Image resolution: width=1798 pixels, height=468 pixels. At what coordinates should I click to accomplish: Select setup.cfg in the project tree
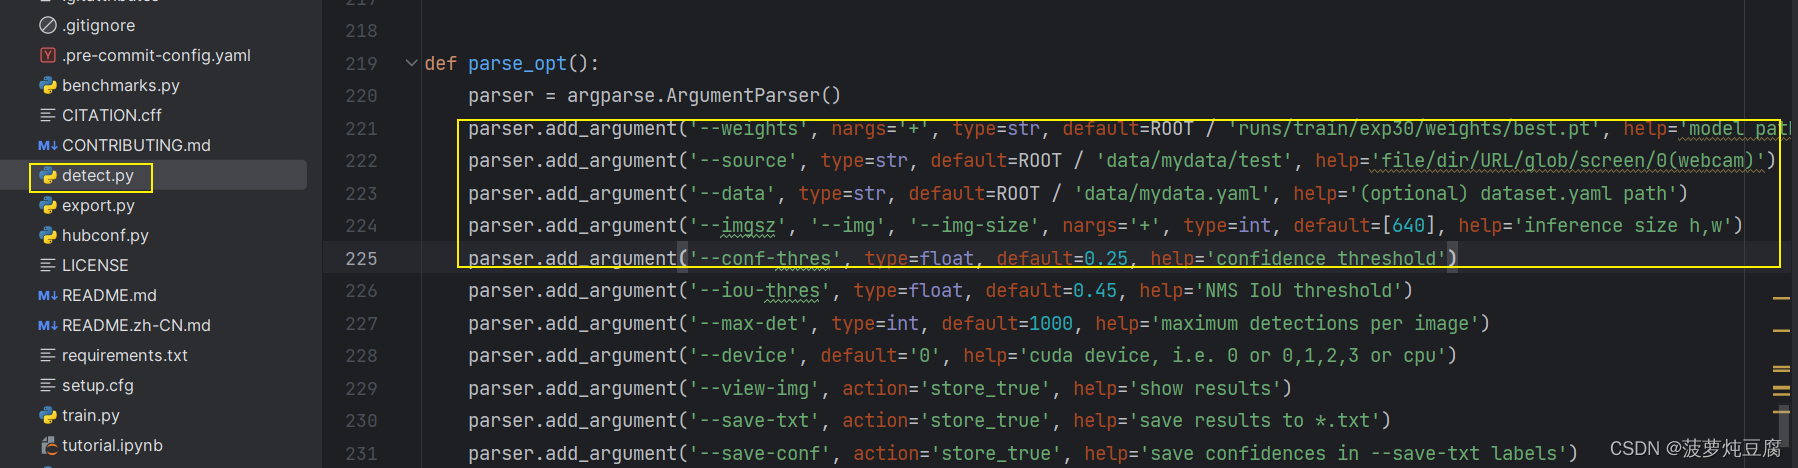98,385
